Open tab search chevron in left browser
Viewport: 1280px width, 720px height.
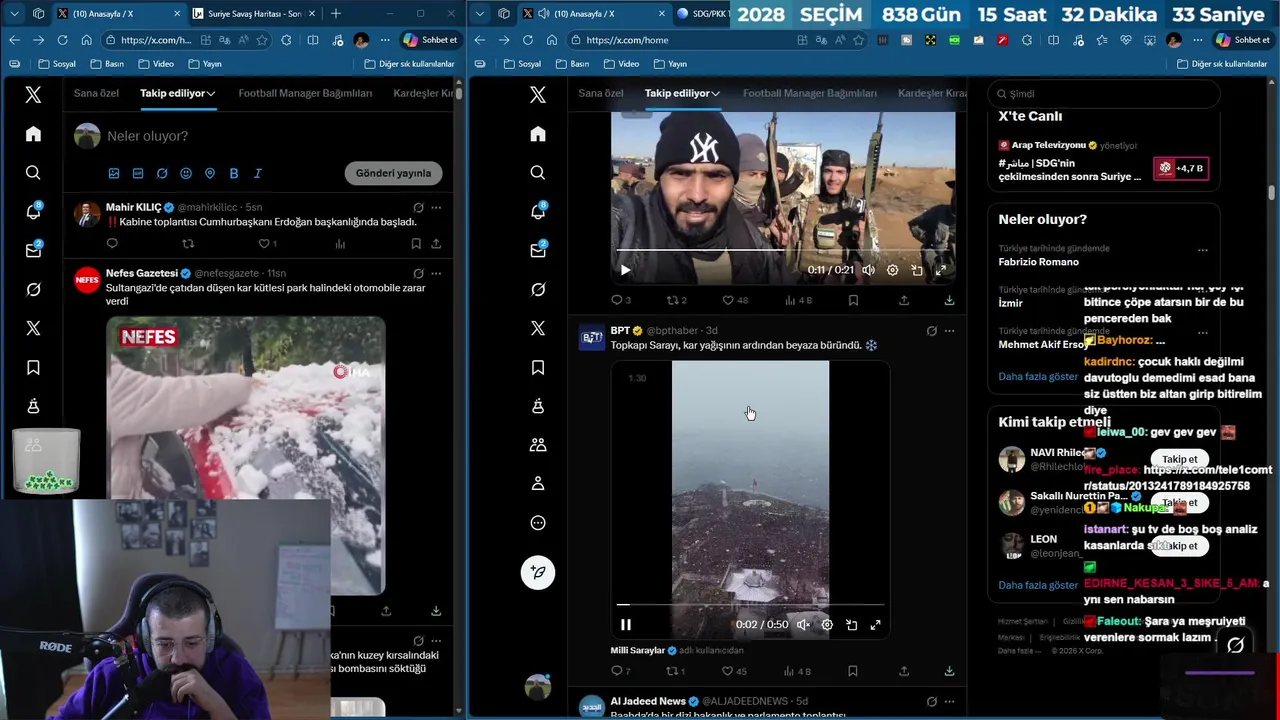(x=13, y=13)
